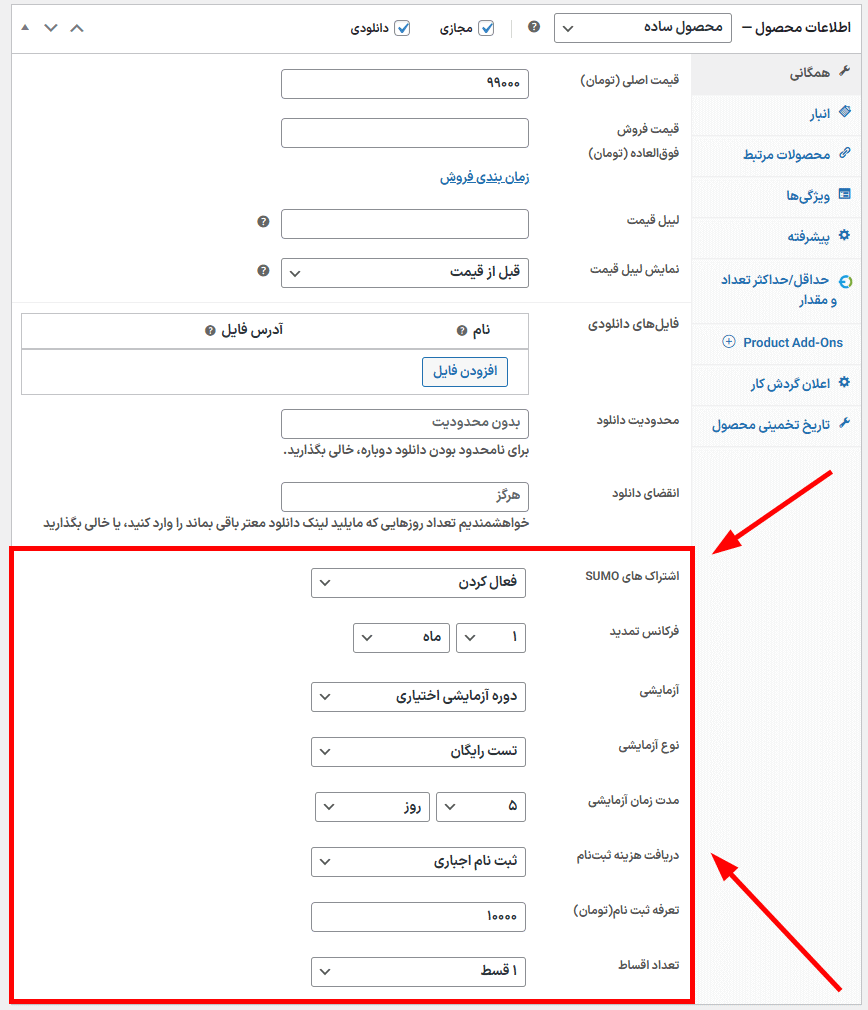
Task: Click the wrench icon beside همگانی tab
Action: coord(845,71)
